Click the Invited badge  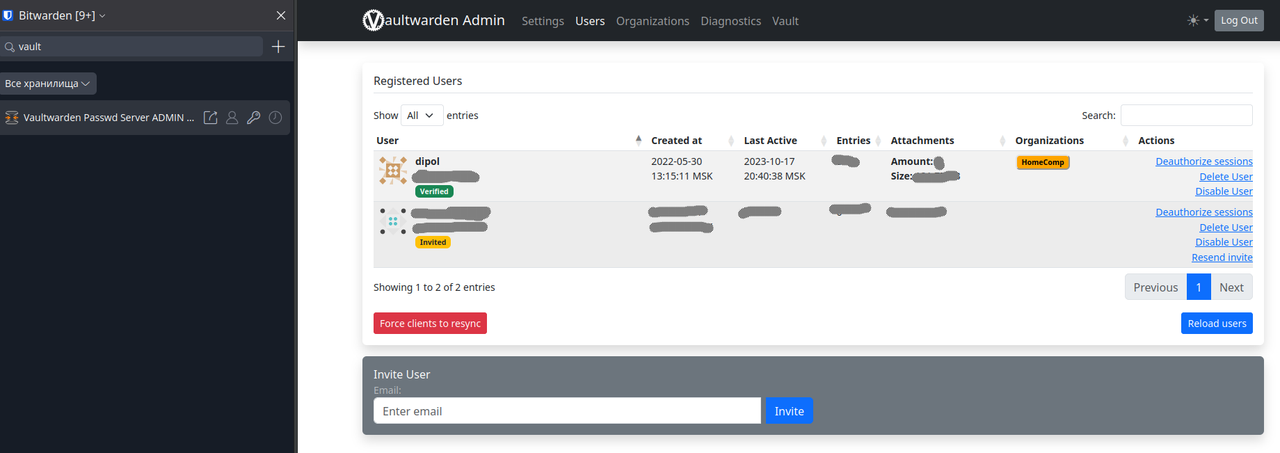433,242
